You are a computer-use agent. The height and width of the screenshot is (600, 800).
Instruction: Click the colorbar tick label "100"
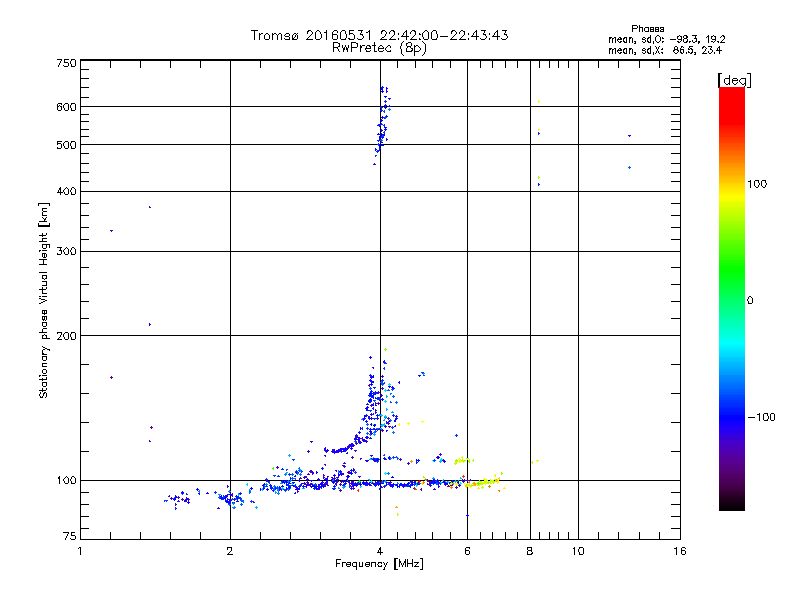coord(757,184)
